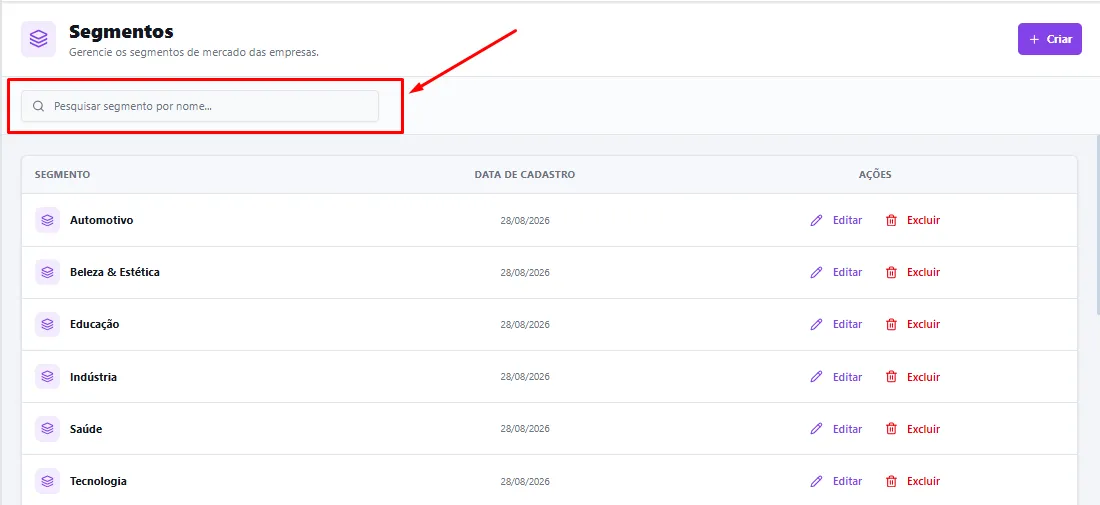Click the pencil icon in Automotivo row
1100x505 pixels.
[816, 220]
